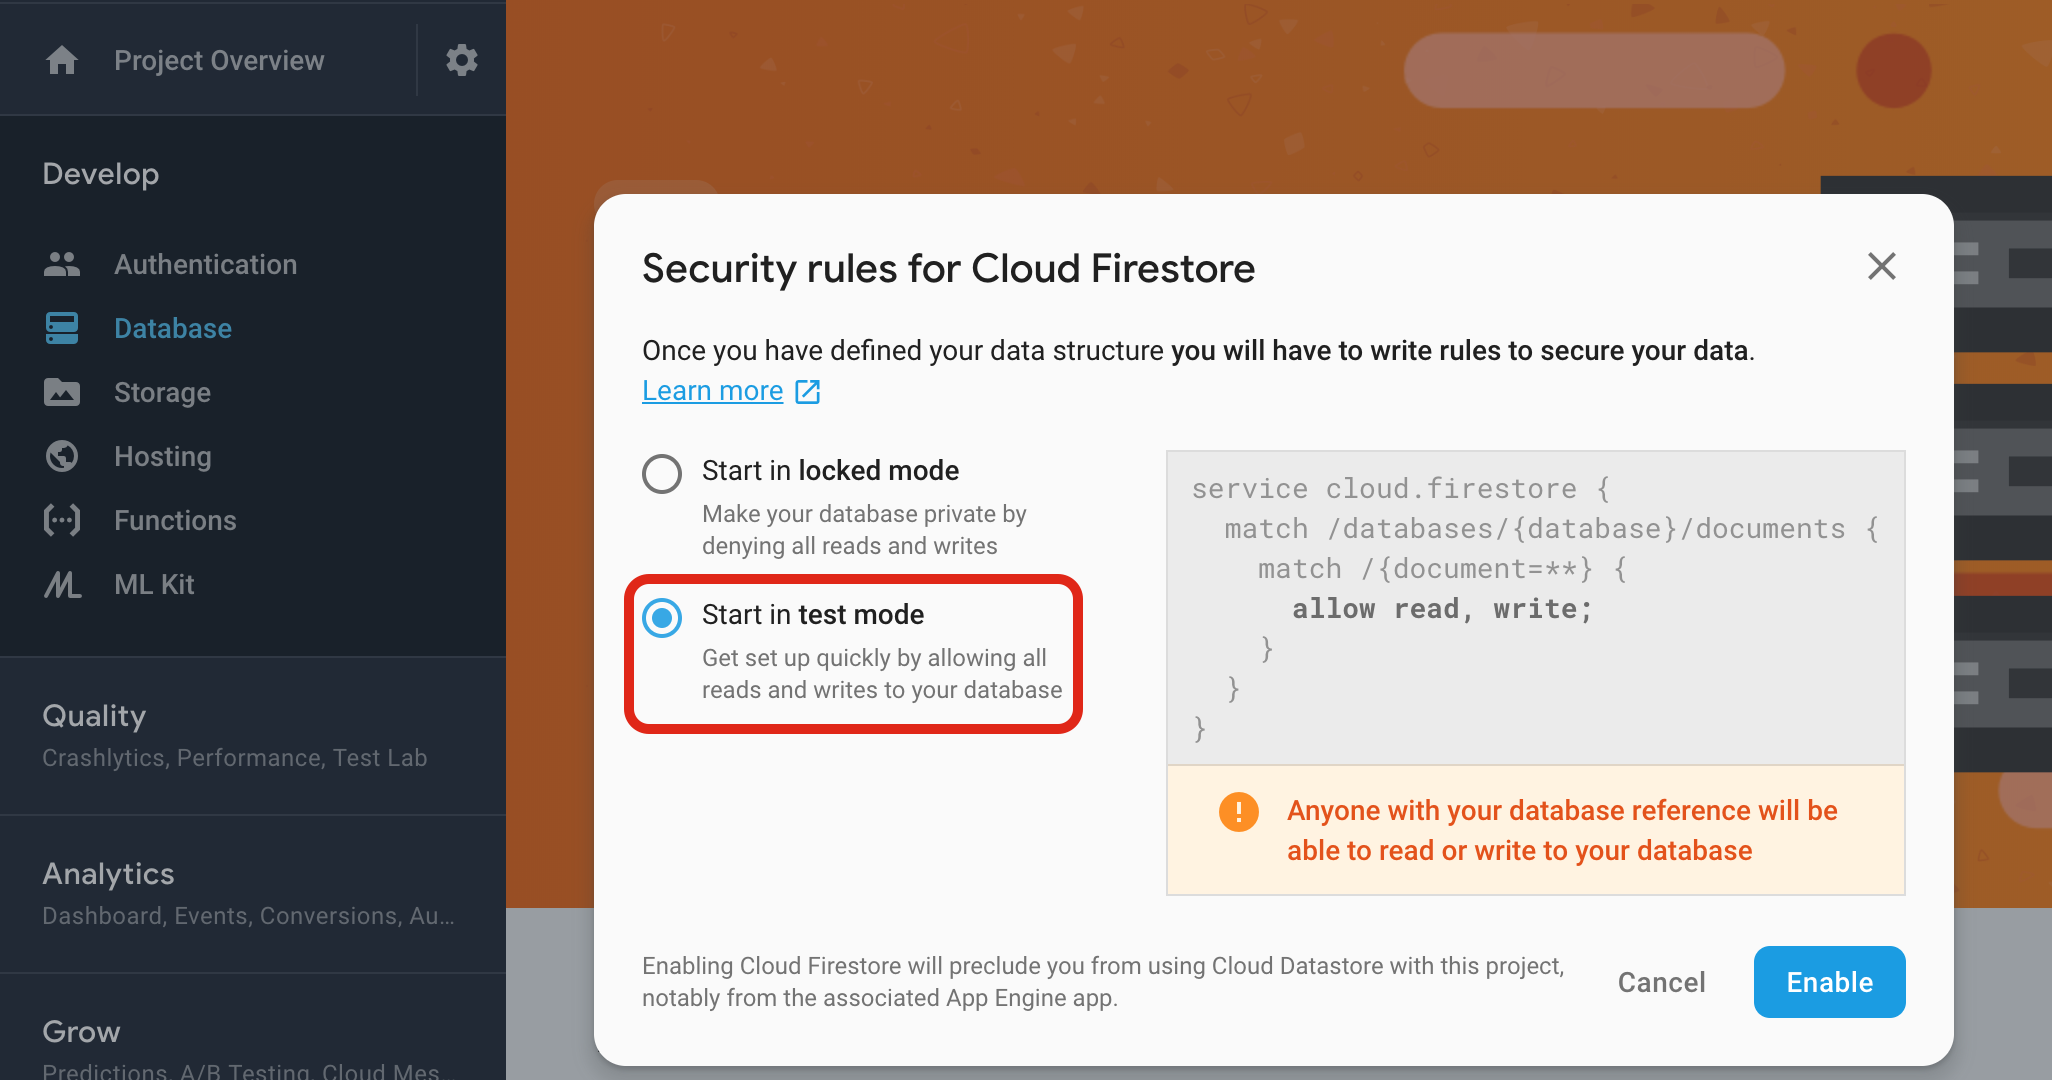2052x1080 pixels.
Task: Click the ML Kit icon in sidebar
Action: pos(62,585)
